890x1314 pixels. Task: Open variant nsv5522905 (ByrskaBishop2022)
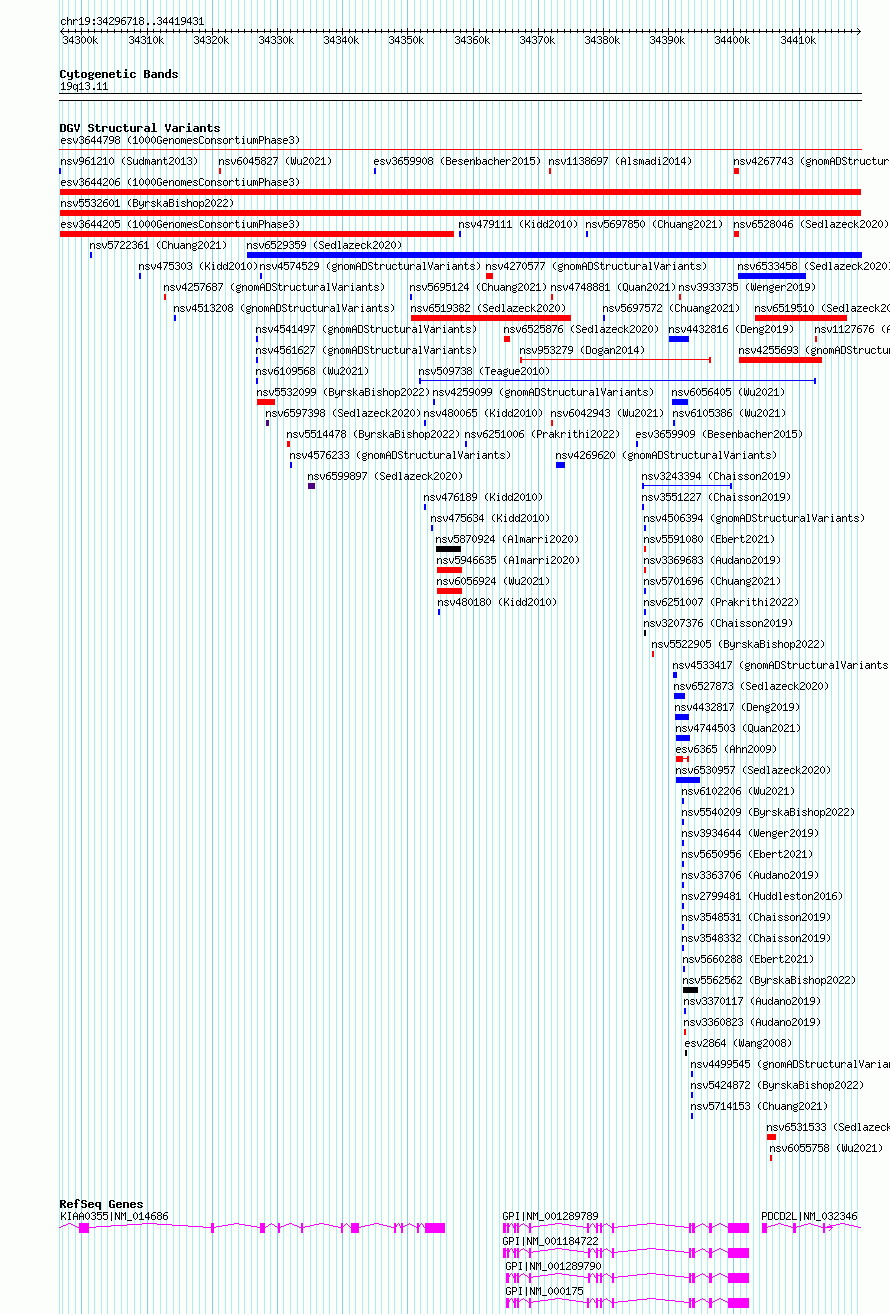[739, 645]
